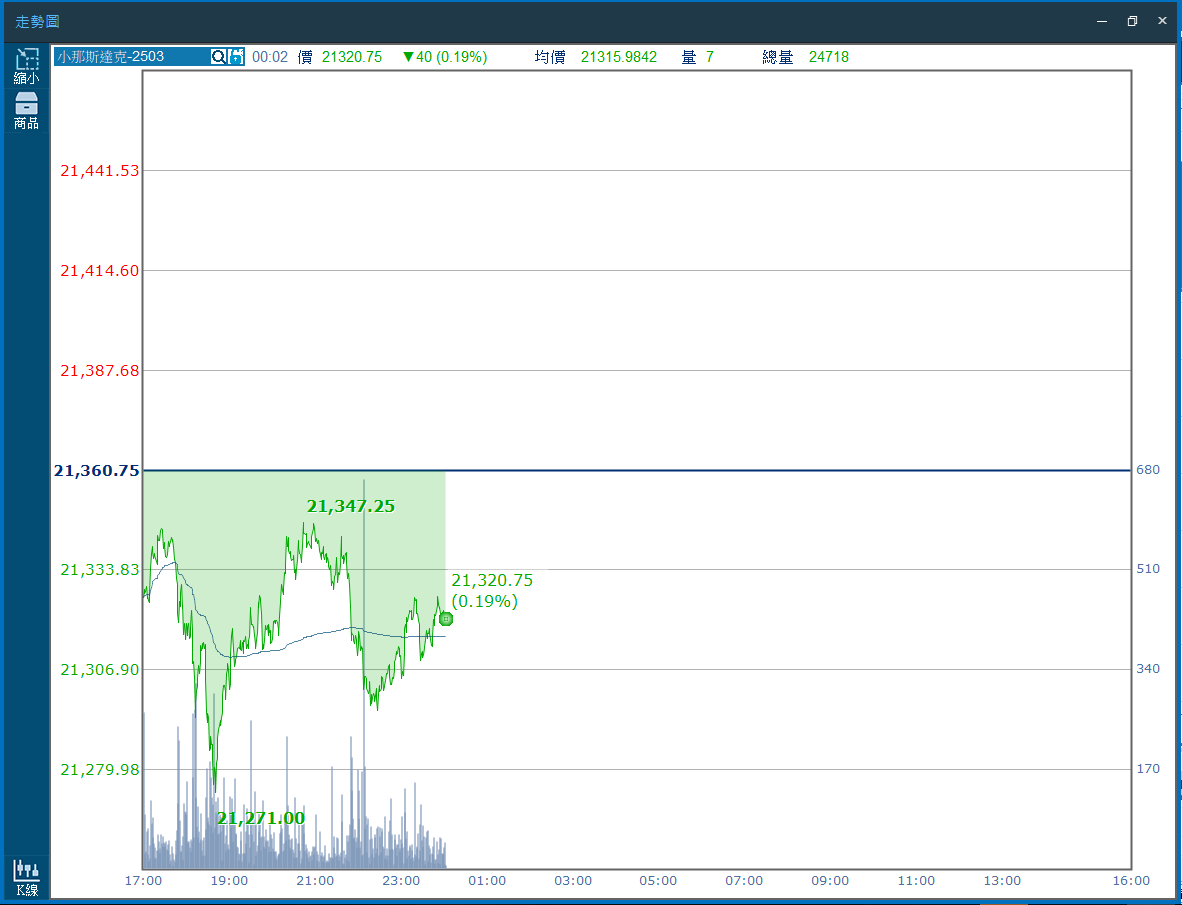
Task: Restore down the 走勢圖 window
Action: click(x=1132, y=21)
